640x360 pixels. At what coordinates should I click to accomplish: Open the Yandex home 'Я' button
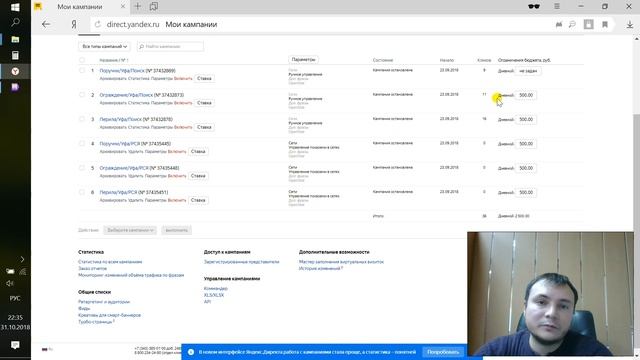73,24
